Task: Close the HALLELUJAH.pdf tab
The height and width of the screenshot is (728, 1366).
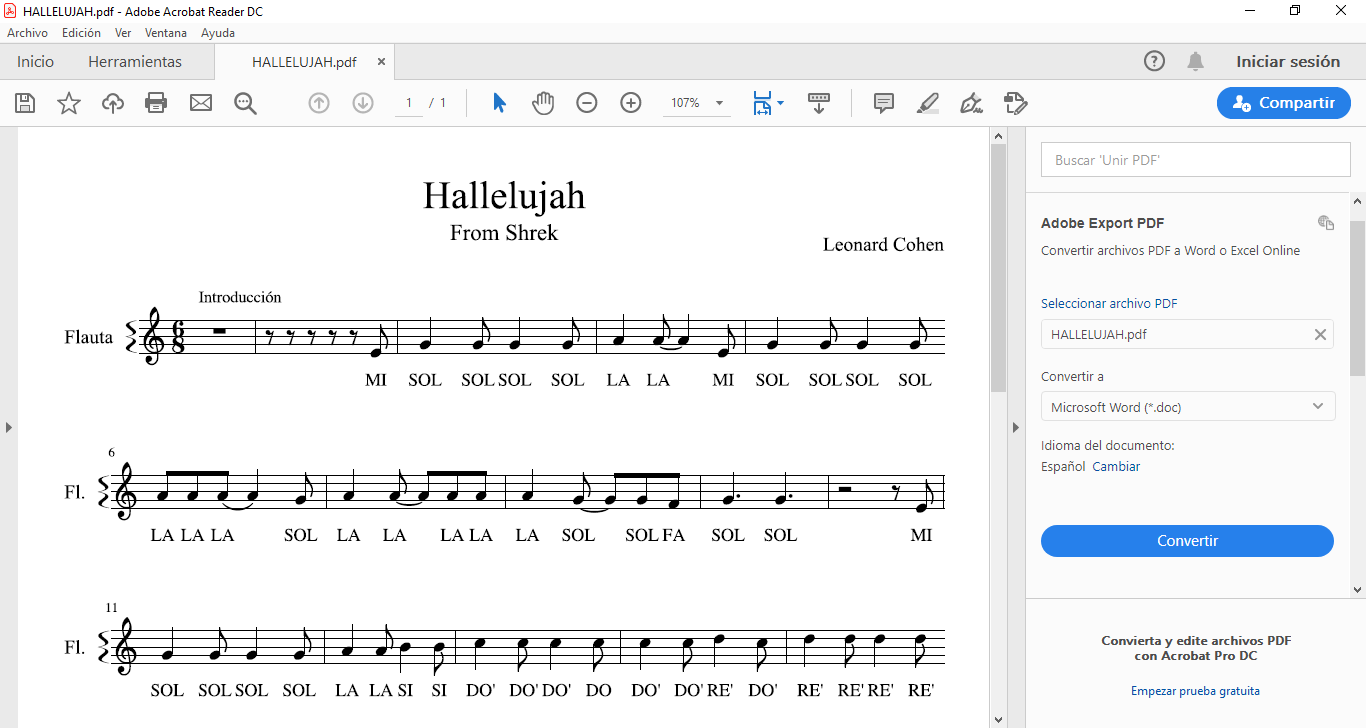Action: [381, 62]
